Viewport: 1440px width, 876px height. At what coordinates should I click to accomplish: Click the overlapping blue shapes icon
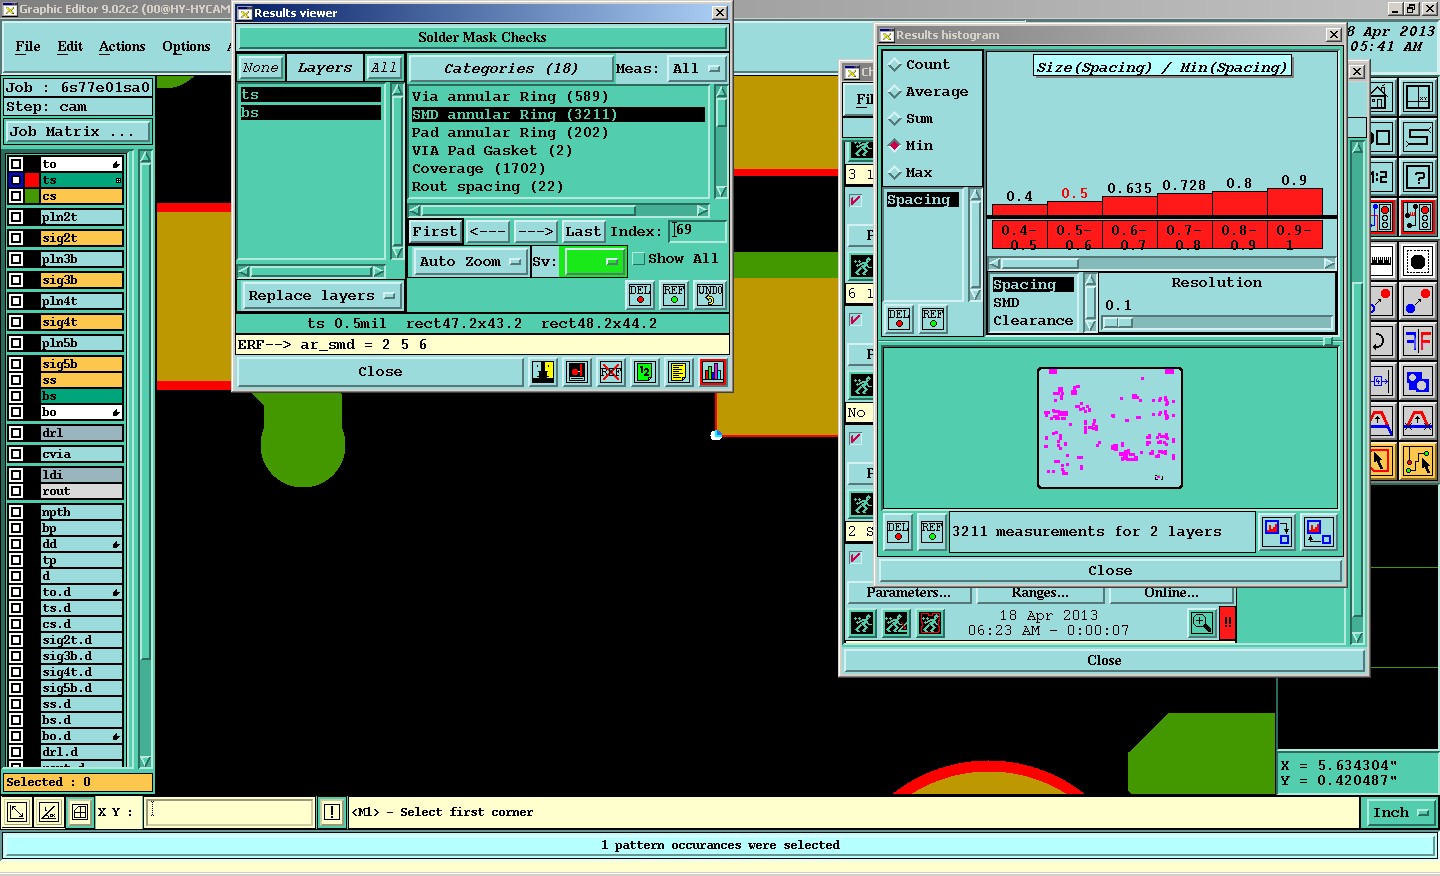(1418, 381)
